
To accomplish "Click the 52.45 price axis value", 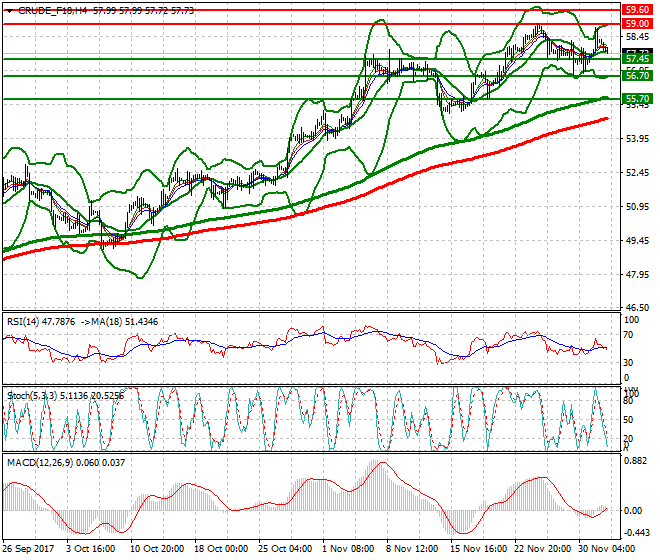I will pyautogui.click(x=637, y=173).
